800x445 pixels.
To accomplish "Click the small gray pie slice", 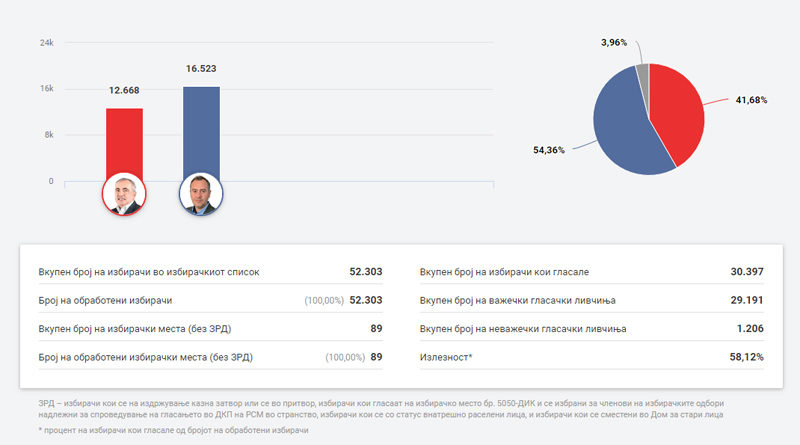I will click(x=643, y=75).
